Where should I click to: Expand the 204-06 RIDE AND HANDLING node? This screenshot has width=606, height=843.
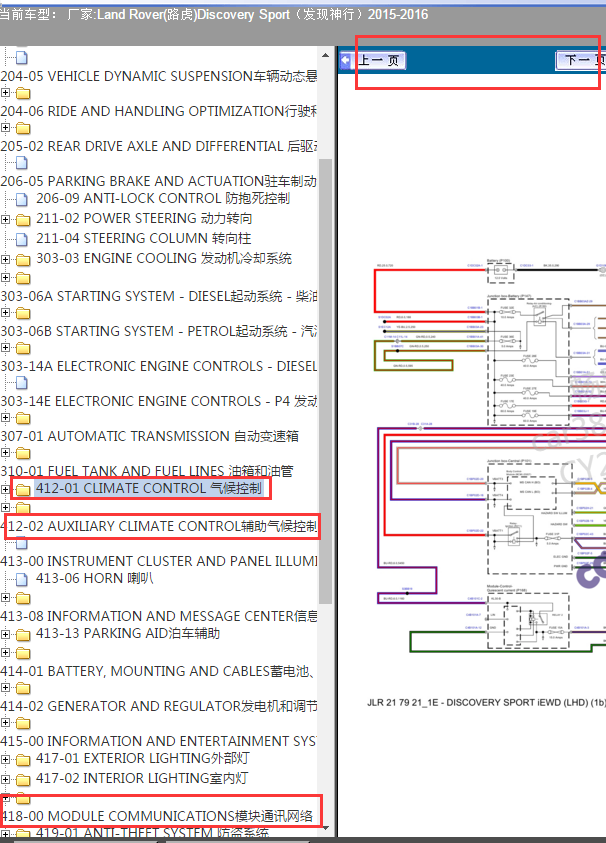coord(5,92)
